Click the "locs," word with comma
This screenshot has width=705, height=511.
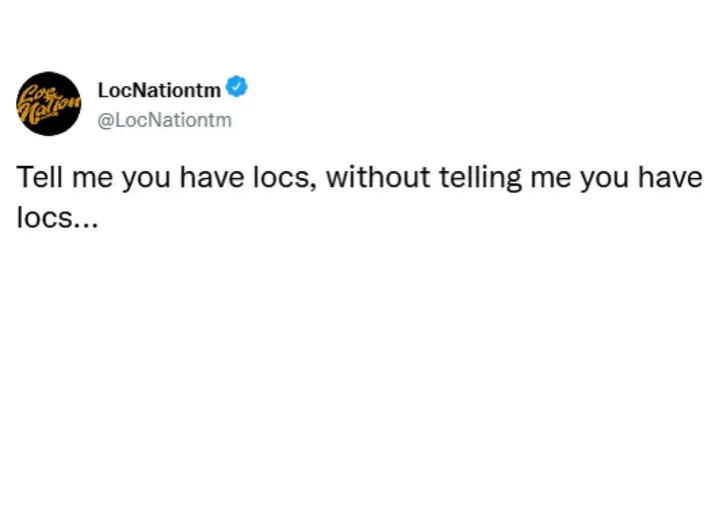(x=285, y=178)
